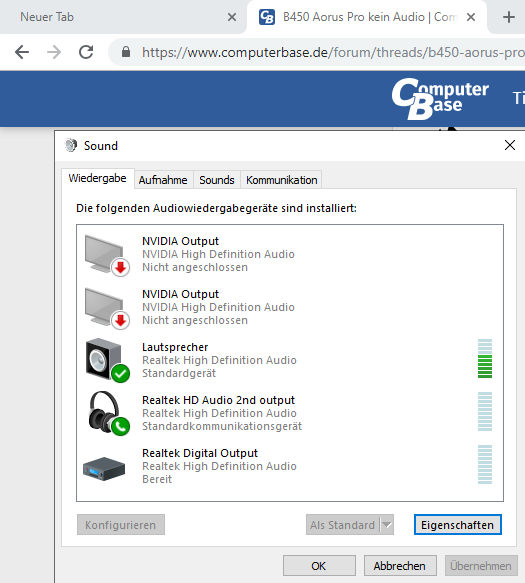Select 'Lautsprecher' device name text
525x583 pixels.
[175, 347]
